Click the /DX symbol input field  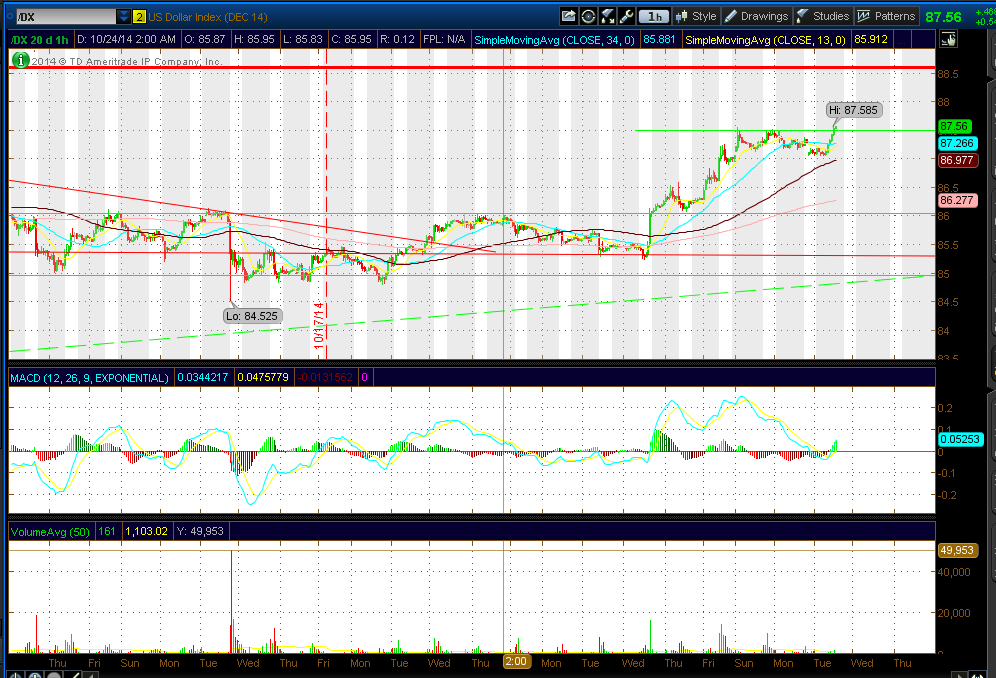click(x=66, y=17)
